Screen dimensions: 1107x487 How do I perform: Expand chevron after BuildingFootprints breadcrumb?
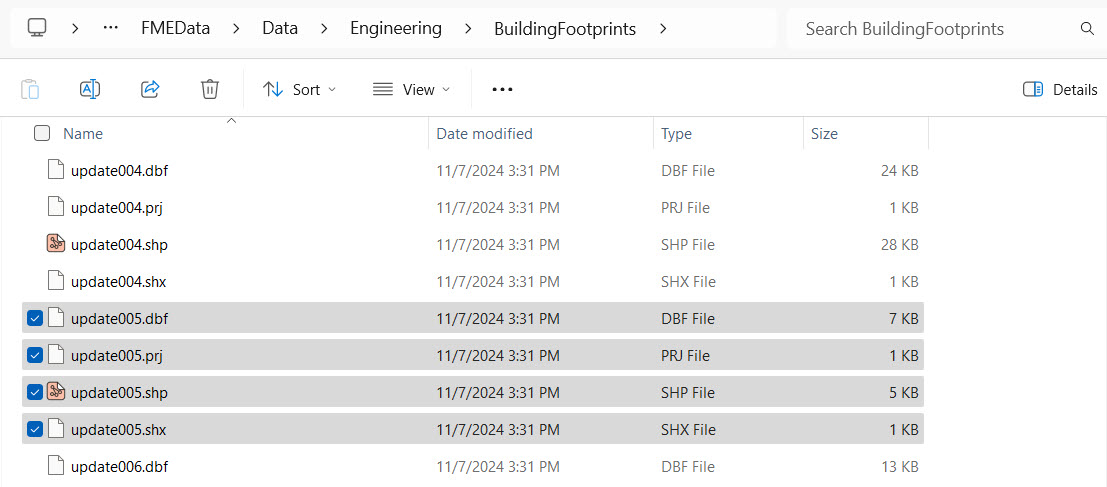click(663, 29)
